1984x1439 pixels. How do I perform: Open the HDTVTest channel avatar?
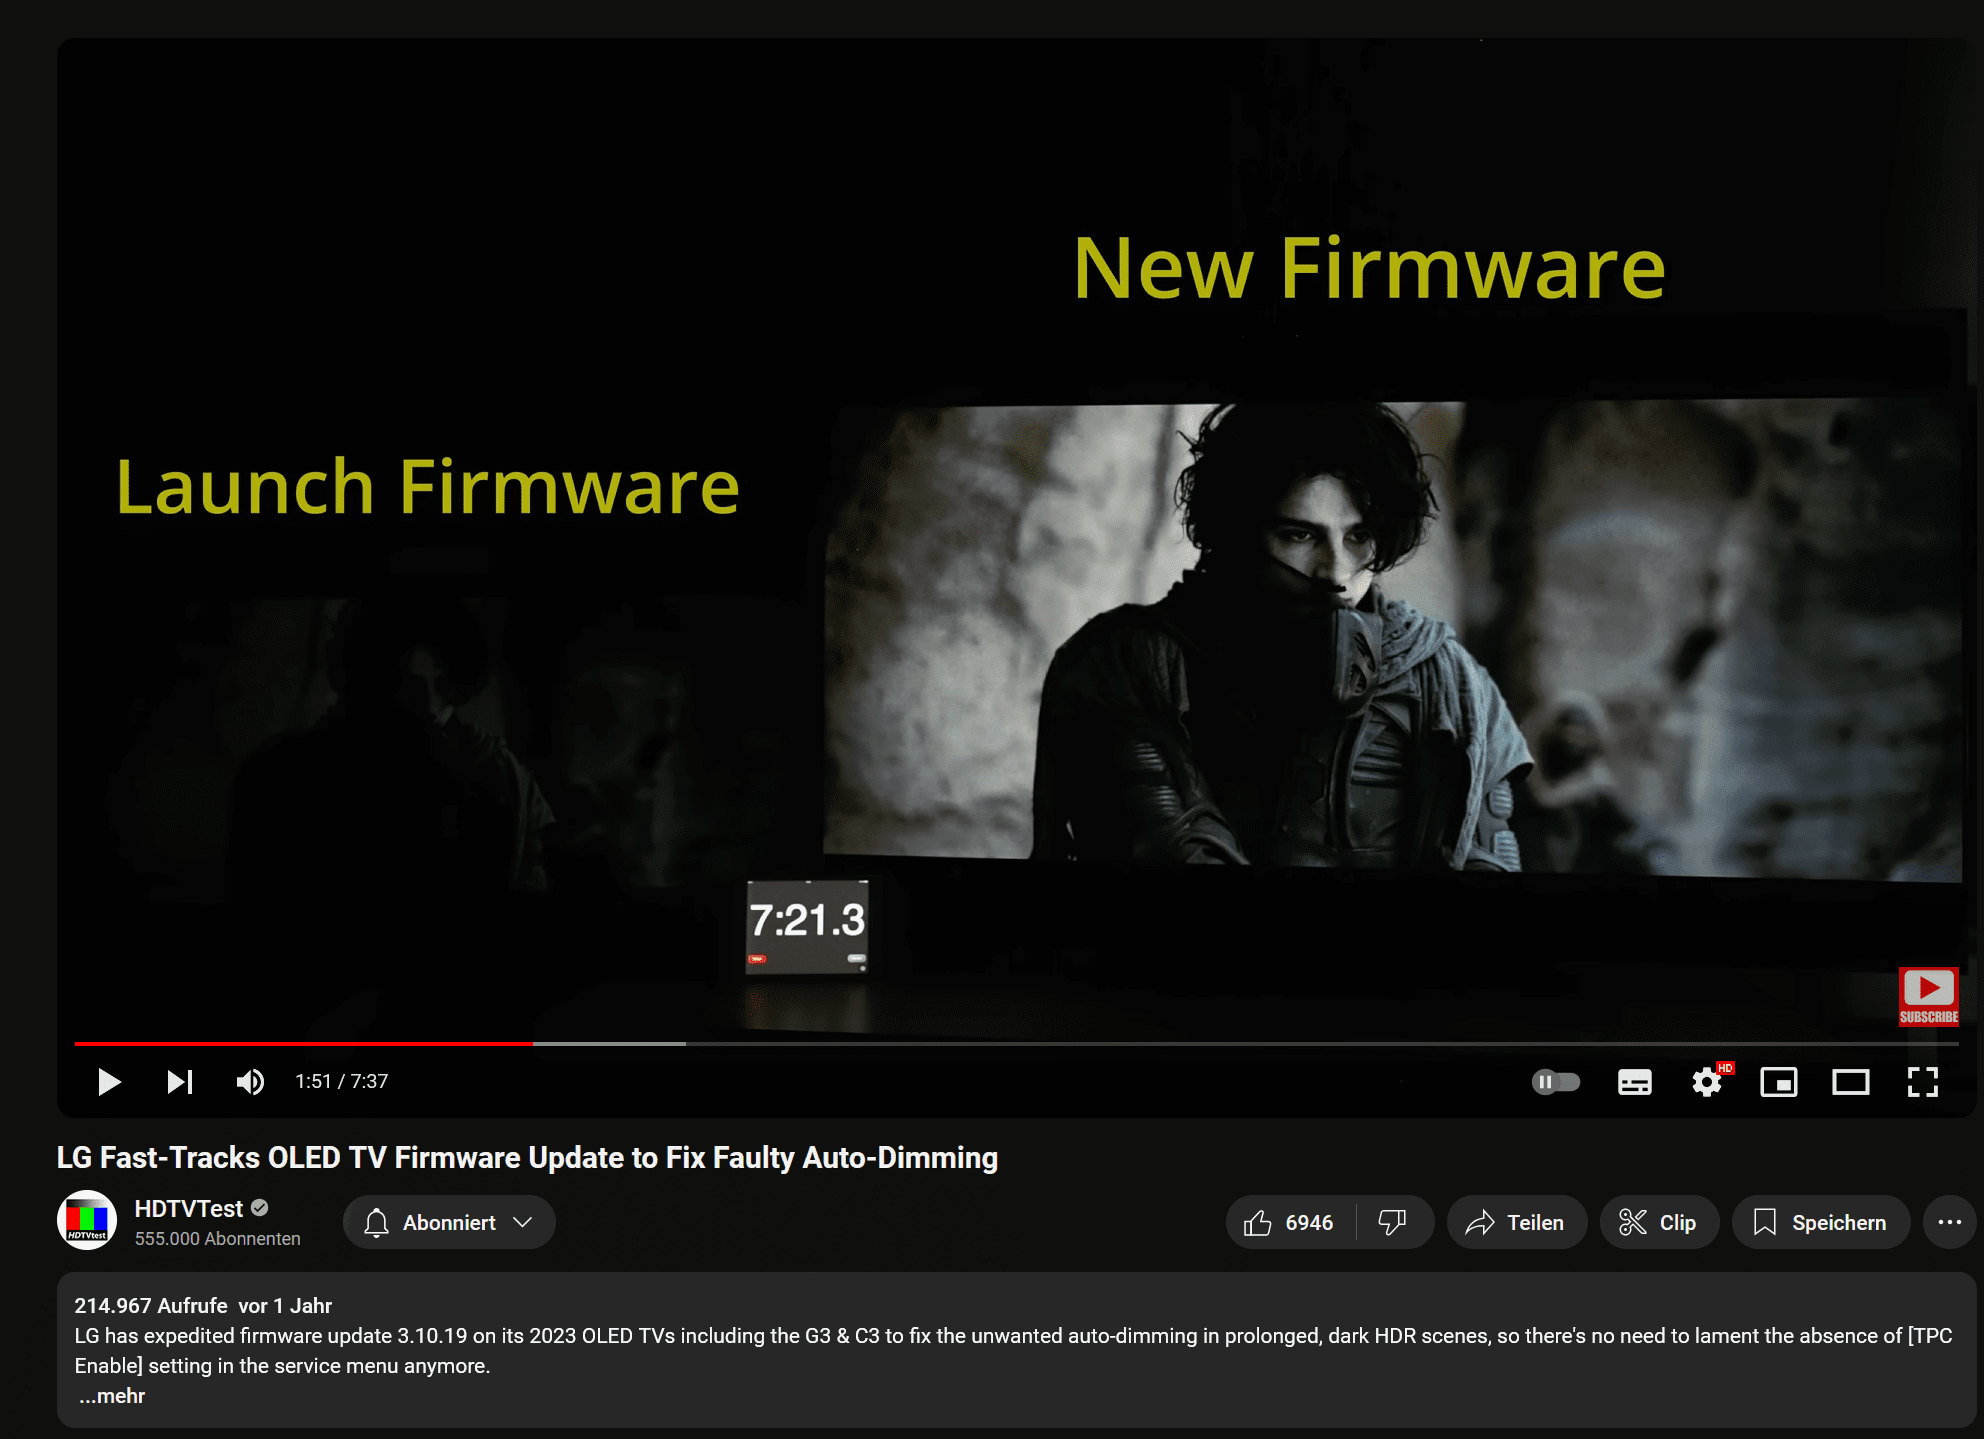coord(87,1221)
